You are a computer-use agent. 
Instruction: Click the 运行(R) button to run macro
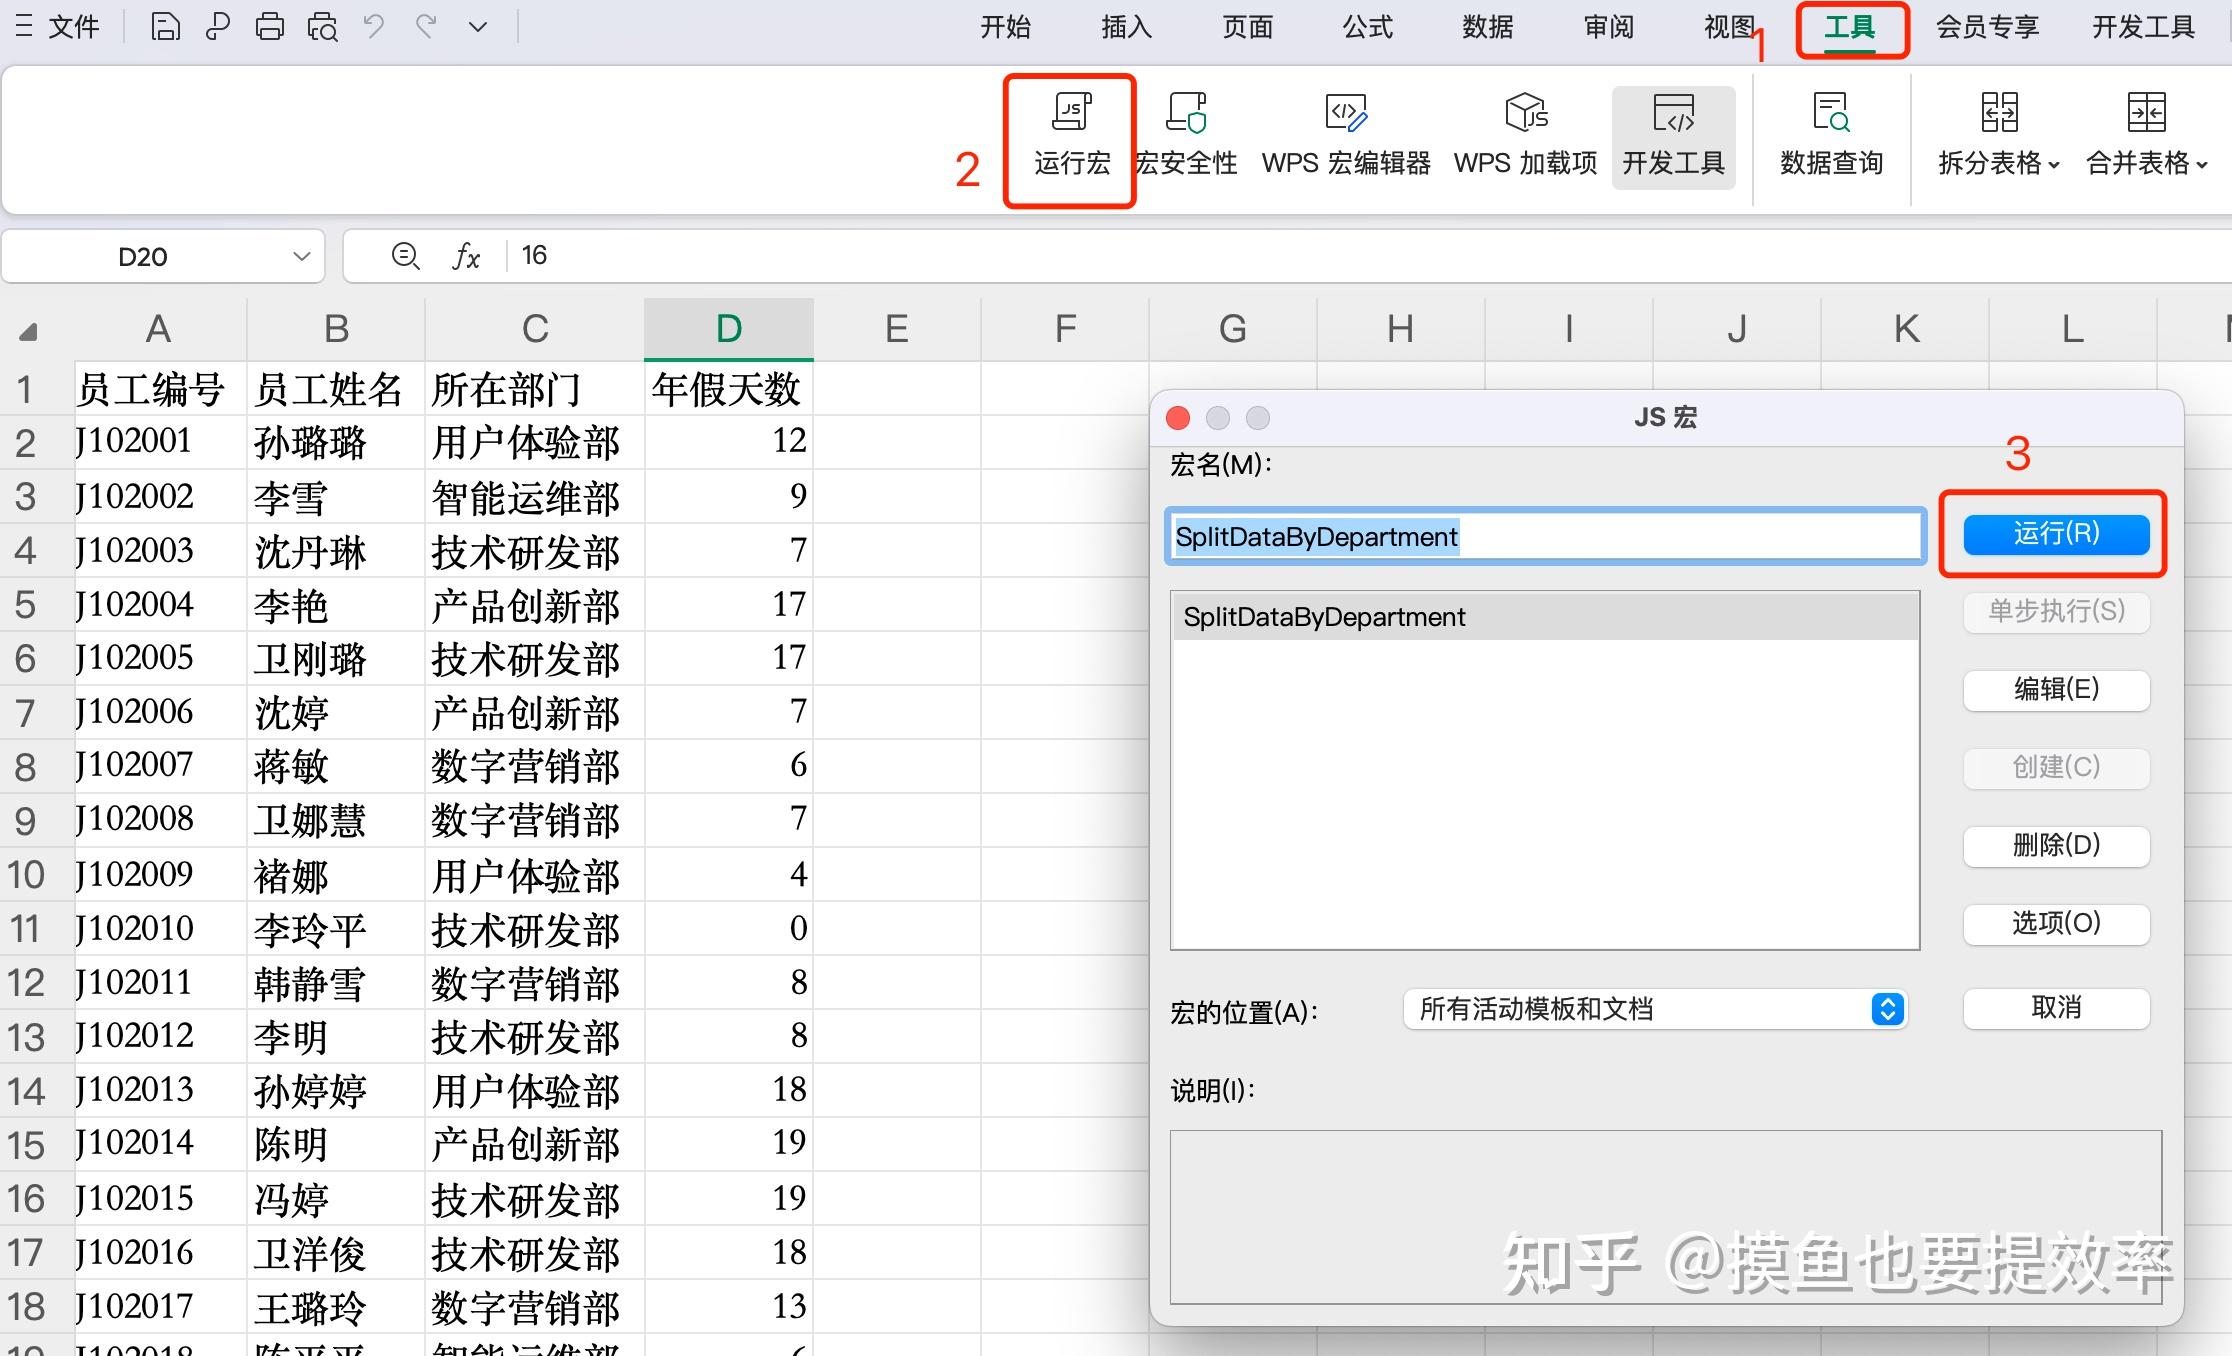[x=2054, y=534]
